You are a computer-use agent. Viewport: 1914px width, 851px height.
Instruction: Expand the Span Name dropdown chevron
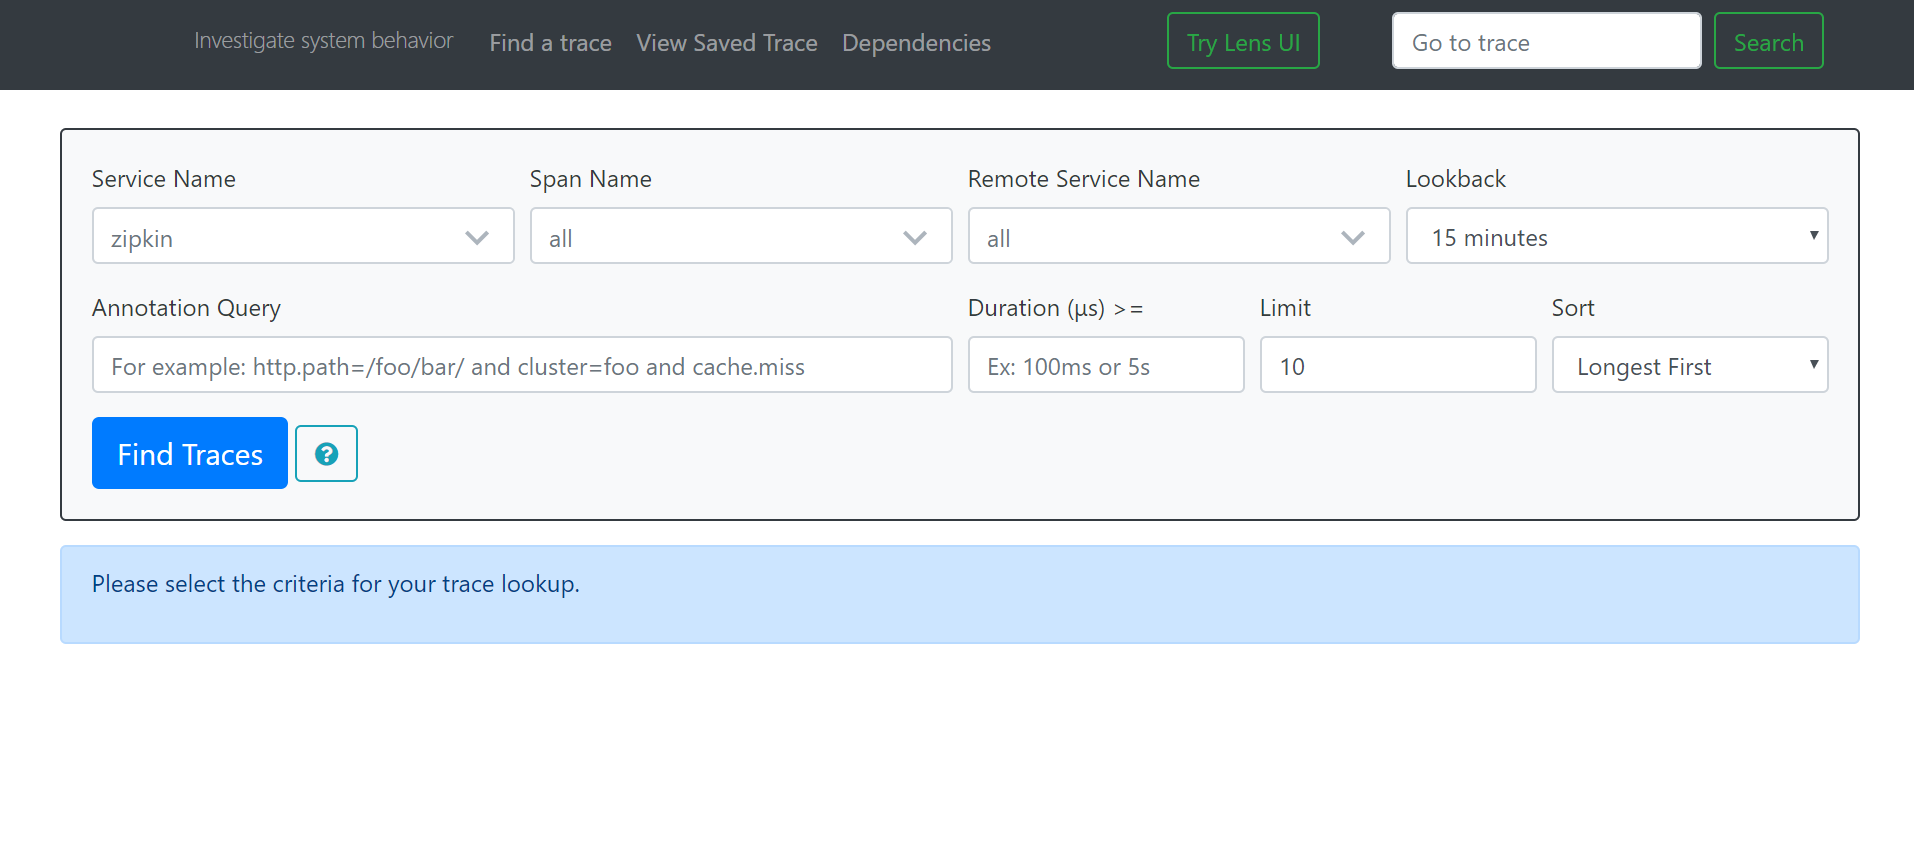pos(914,238)
